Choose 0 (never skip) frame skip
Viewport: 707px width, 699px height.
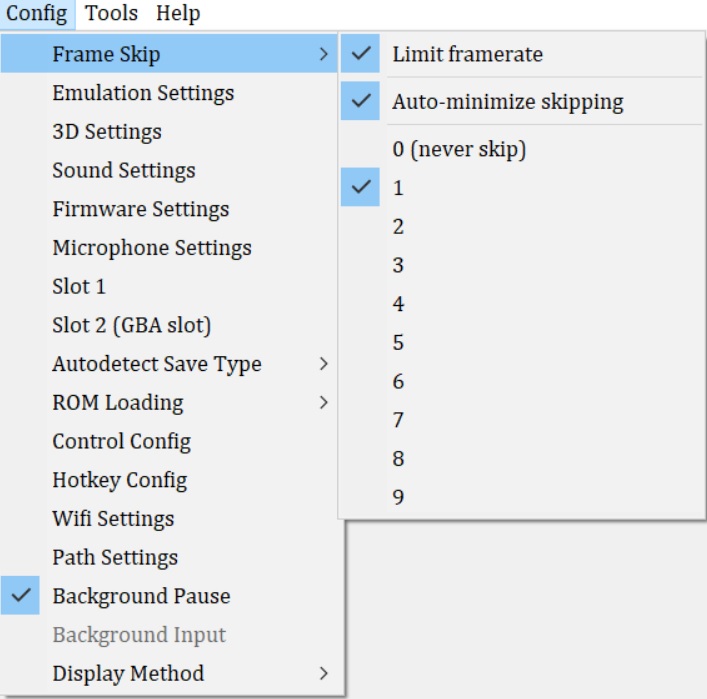pos(459,150)
